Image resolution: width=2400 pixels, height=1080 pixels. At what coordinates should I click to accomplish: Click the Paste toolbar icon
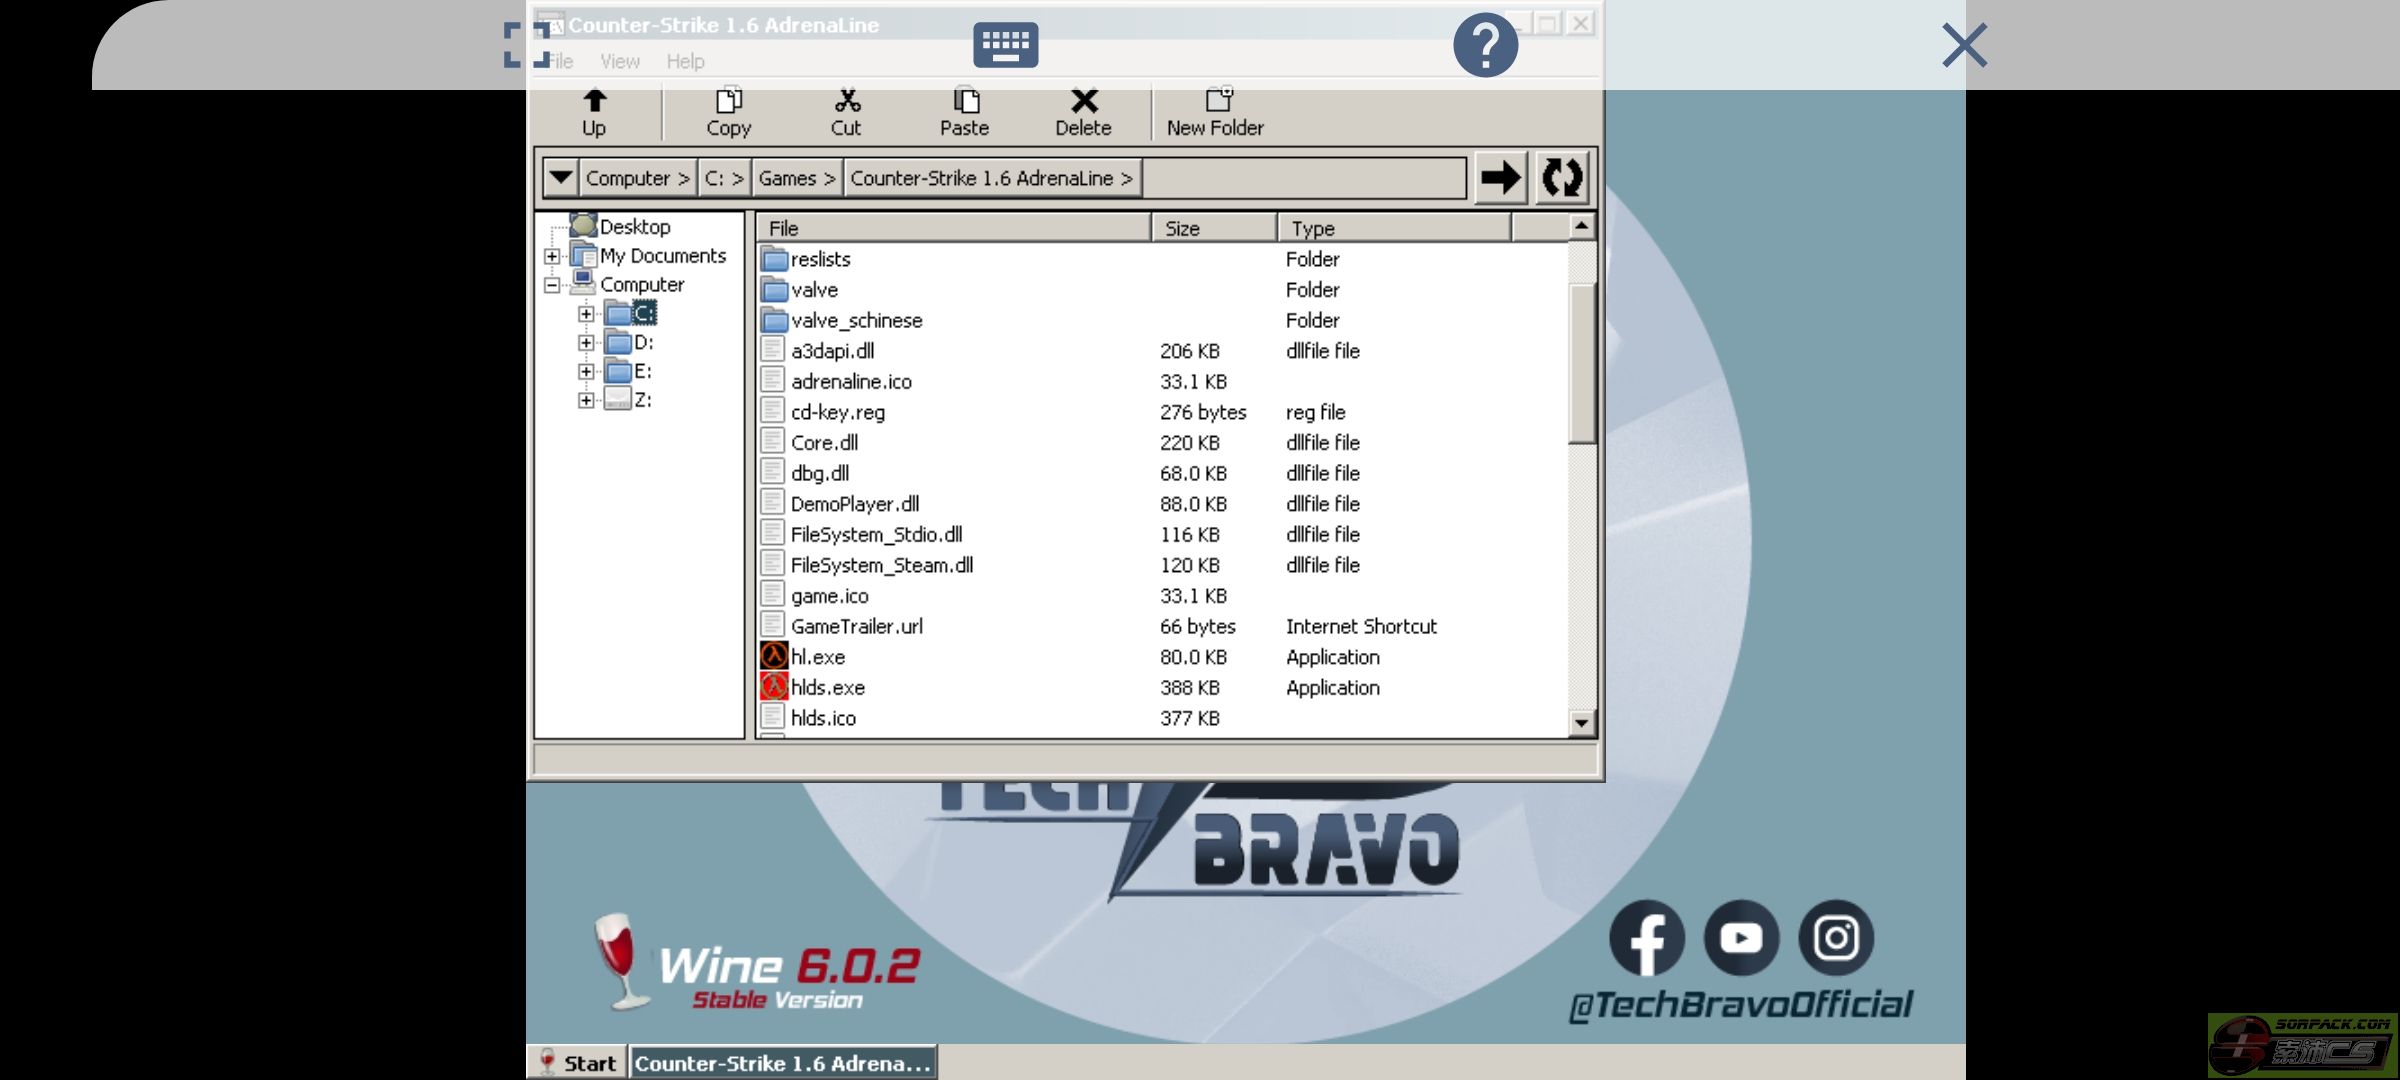point(964,102)
